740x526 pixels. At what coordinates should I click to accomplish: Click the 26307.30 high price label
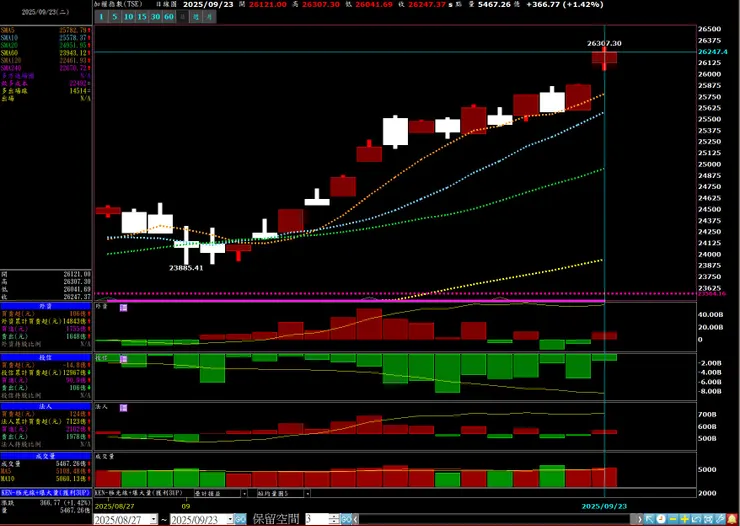click(604, 43)
